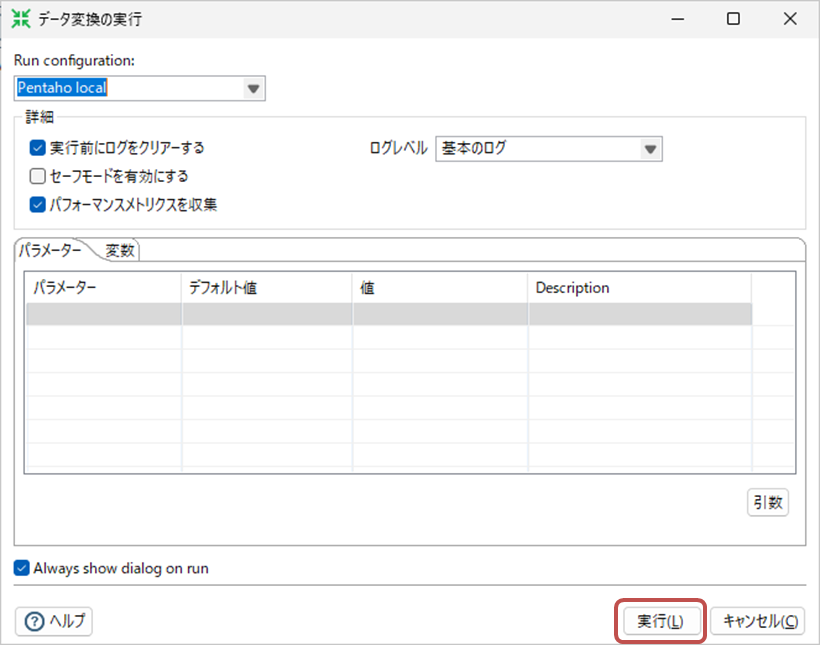The height and width of the screenshot is (645, 820).
Task: Enable セーフモードを有効にする checkbox
Action: [x=38, y=176]
